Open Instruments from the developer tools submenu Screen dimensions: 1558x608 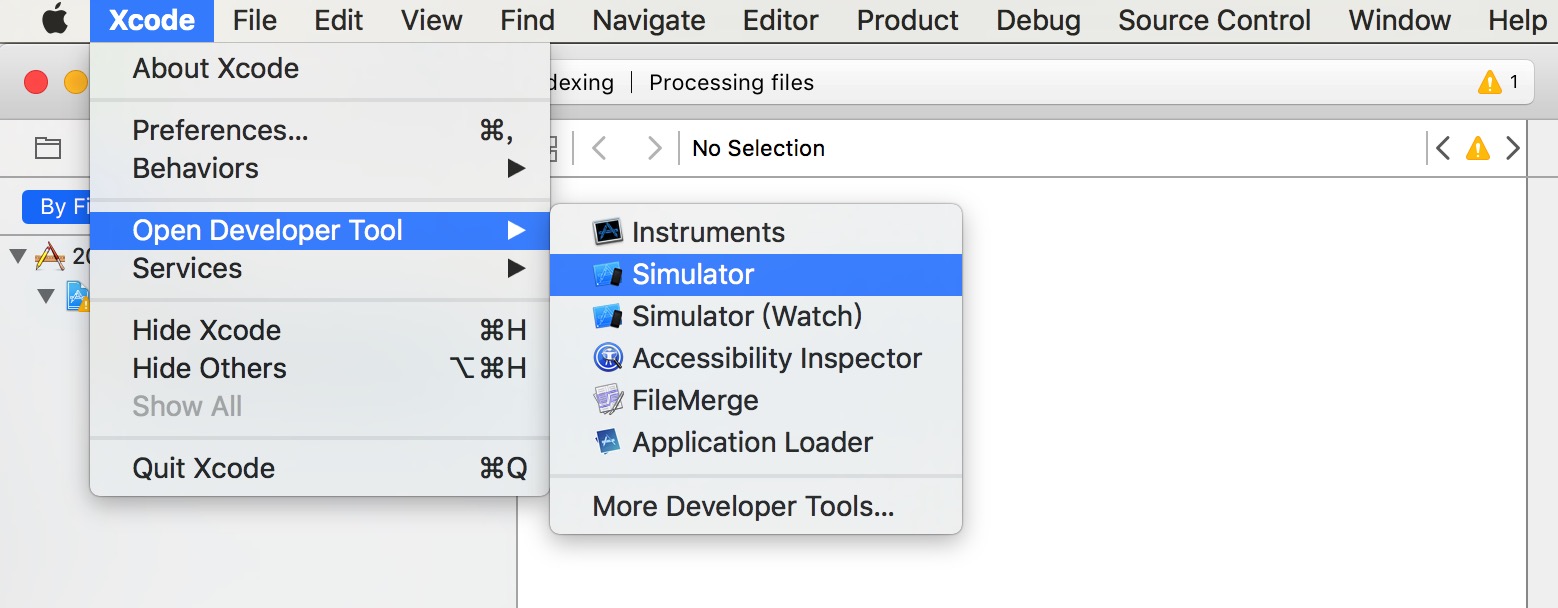(707, 232)
